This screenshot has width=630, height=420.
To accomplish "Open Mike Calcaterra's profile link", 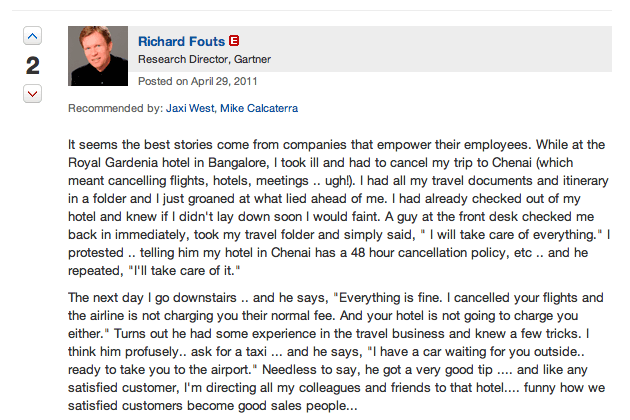I will 259,108.
